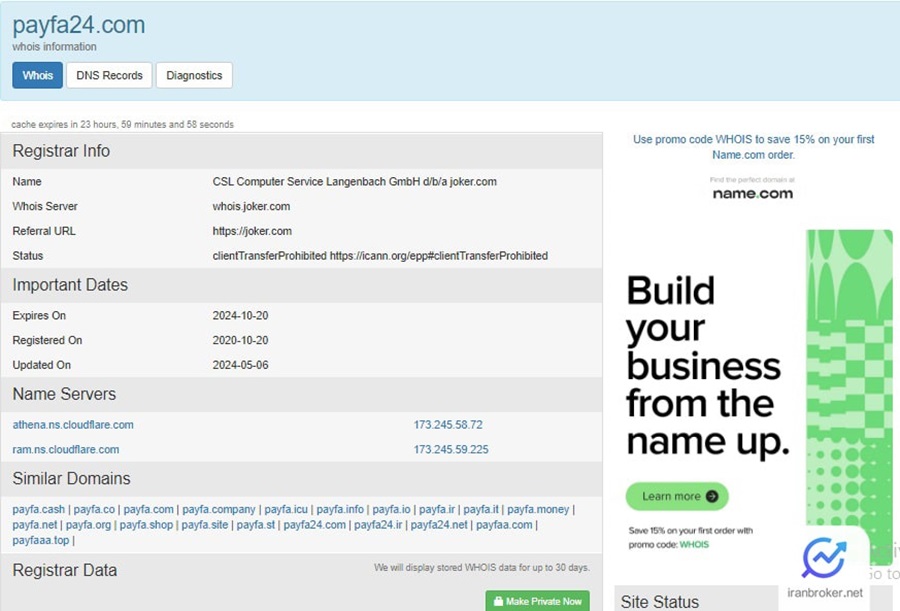Open similar domain payfa.cash
This screenshot has width=900, height=611.
[x=38, y=509]
